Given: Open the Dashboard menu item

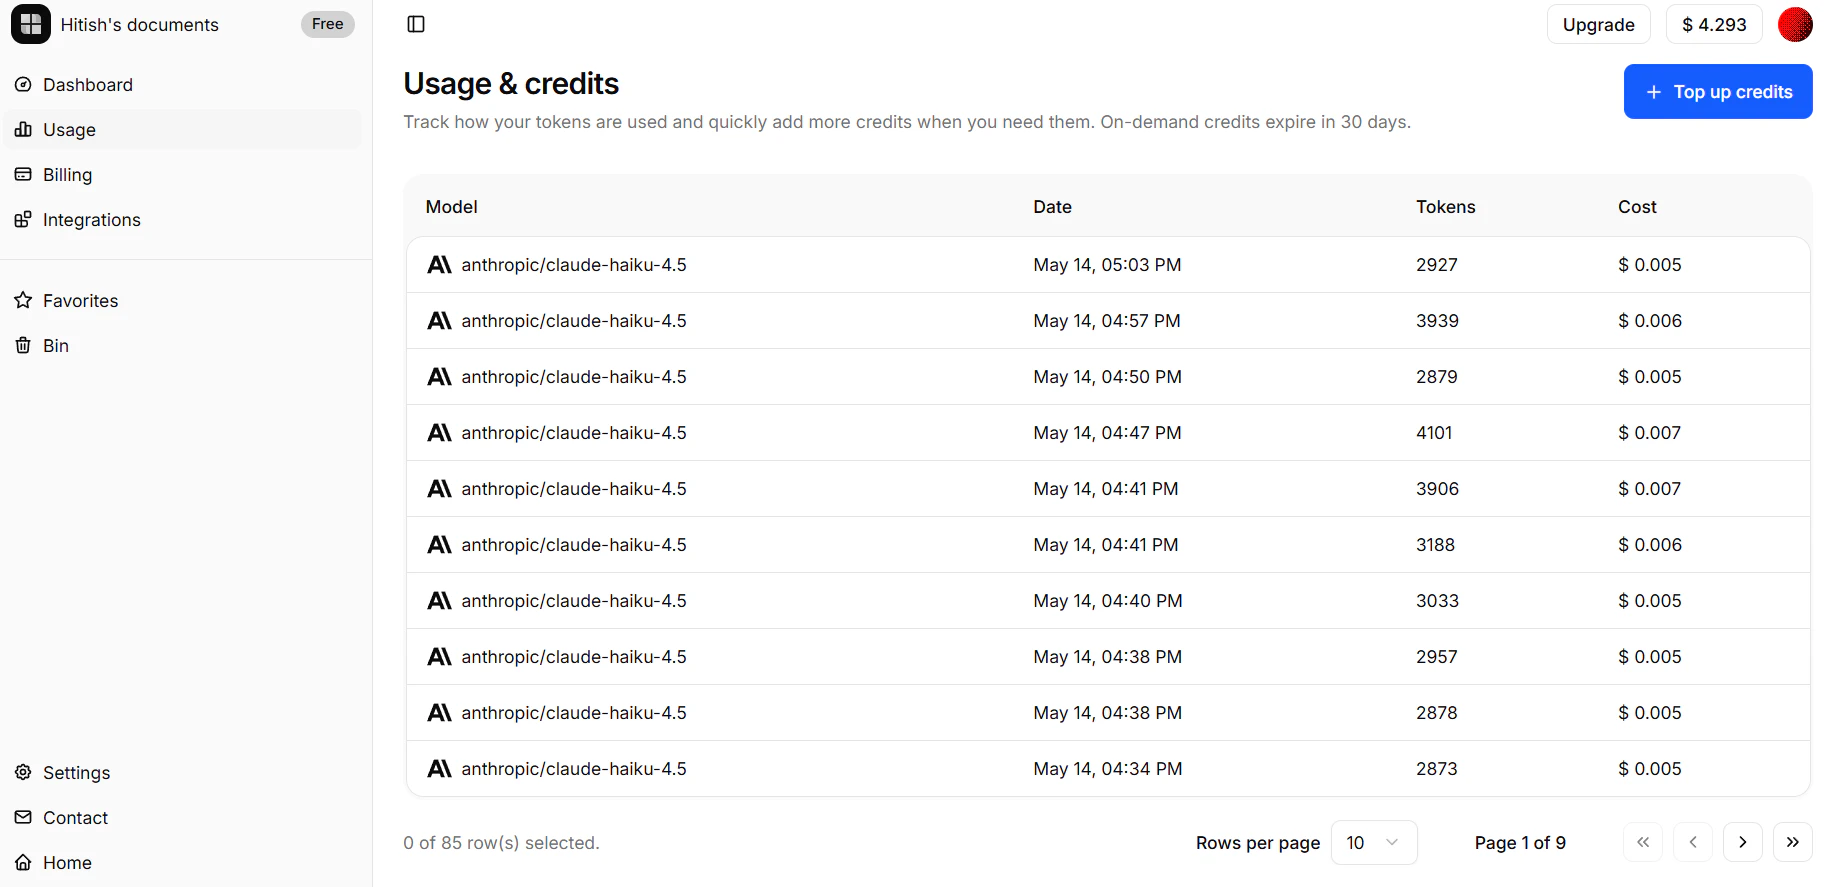Looking at the screenshot, I should click(182, 85).
